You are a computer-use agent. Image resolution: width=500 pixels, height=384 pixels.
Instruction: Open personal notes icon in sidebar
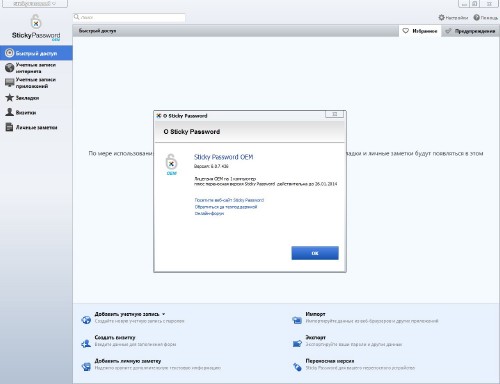[9, 127]
